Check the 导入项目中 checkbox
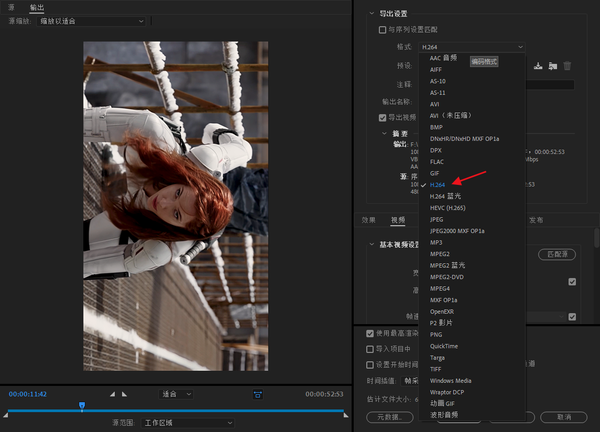This screenshot has height=432, width=600. [369, 350]
